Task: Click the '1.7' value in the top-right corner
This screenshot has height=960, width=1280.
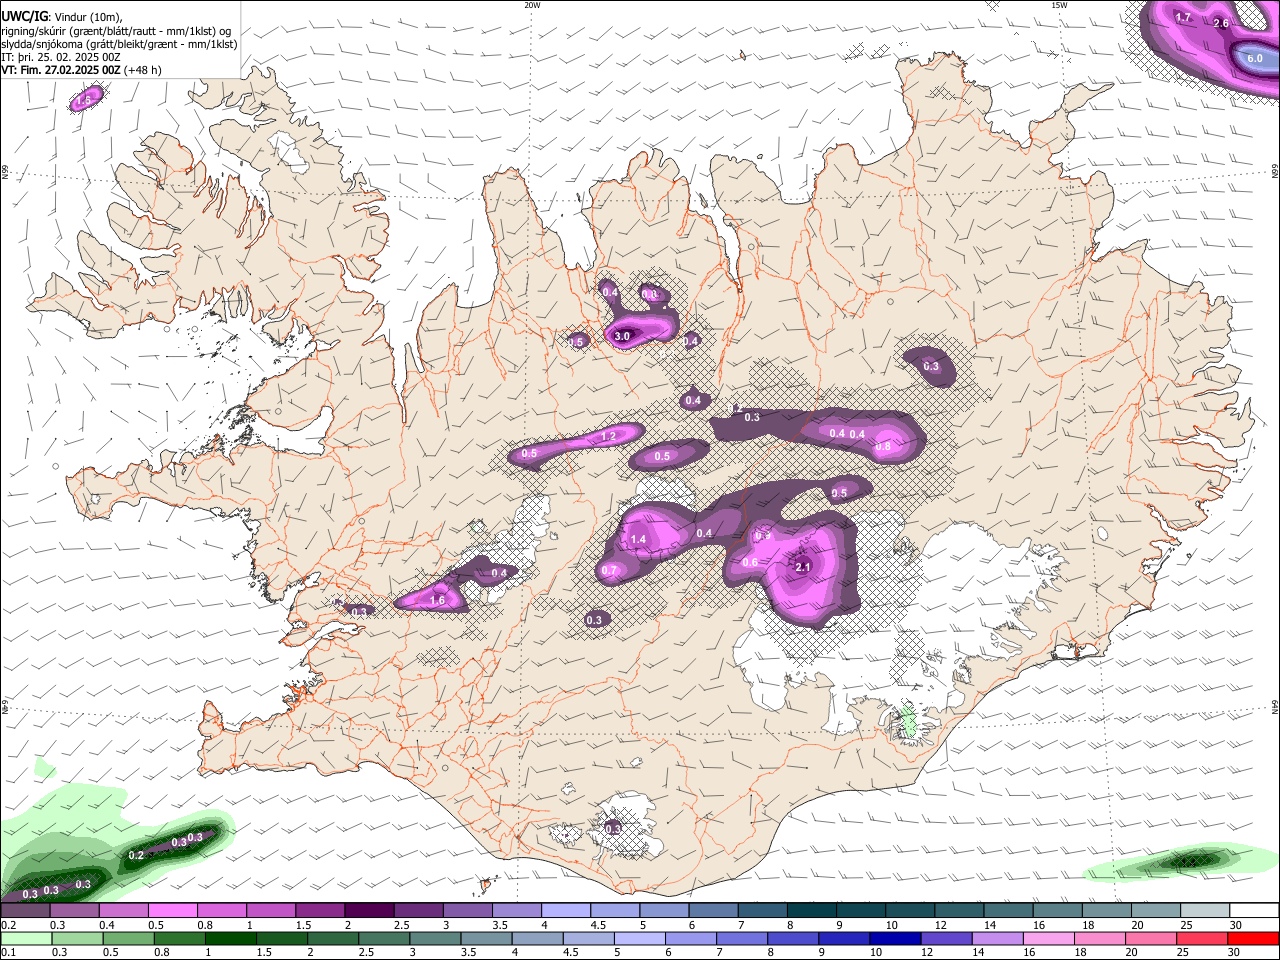Action: tap(1183, 17)
